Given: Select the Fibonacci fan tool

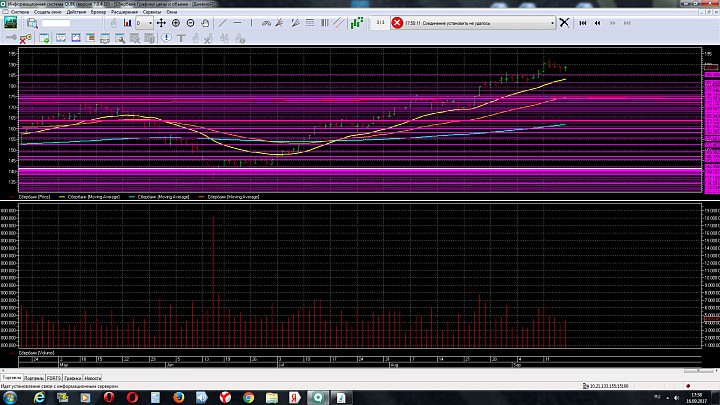Looking at the screenshot, I should (x=279, y=23).
